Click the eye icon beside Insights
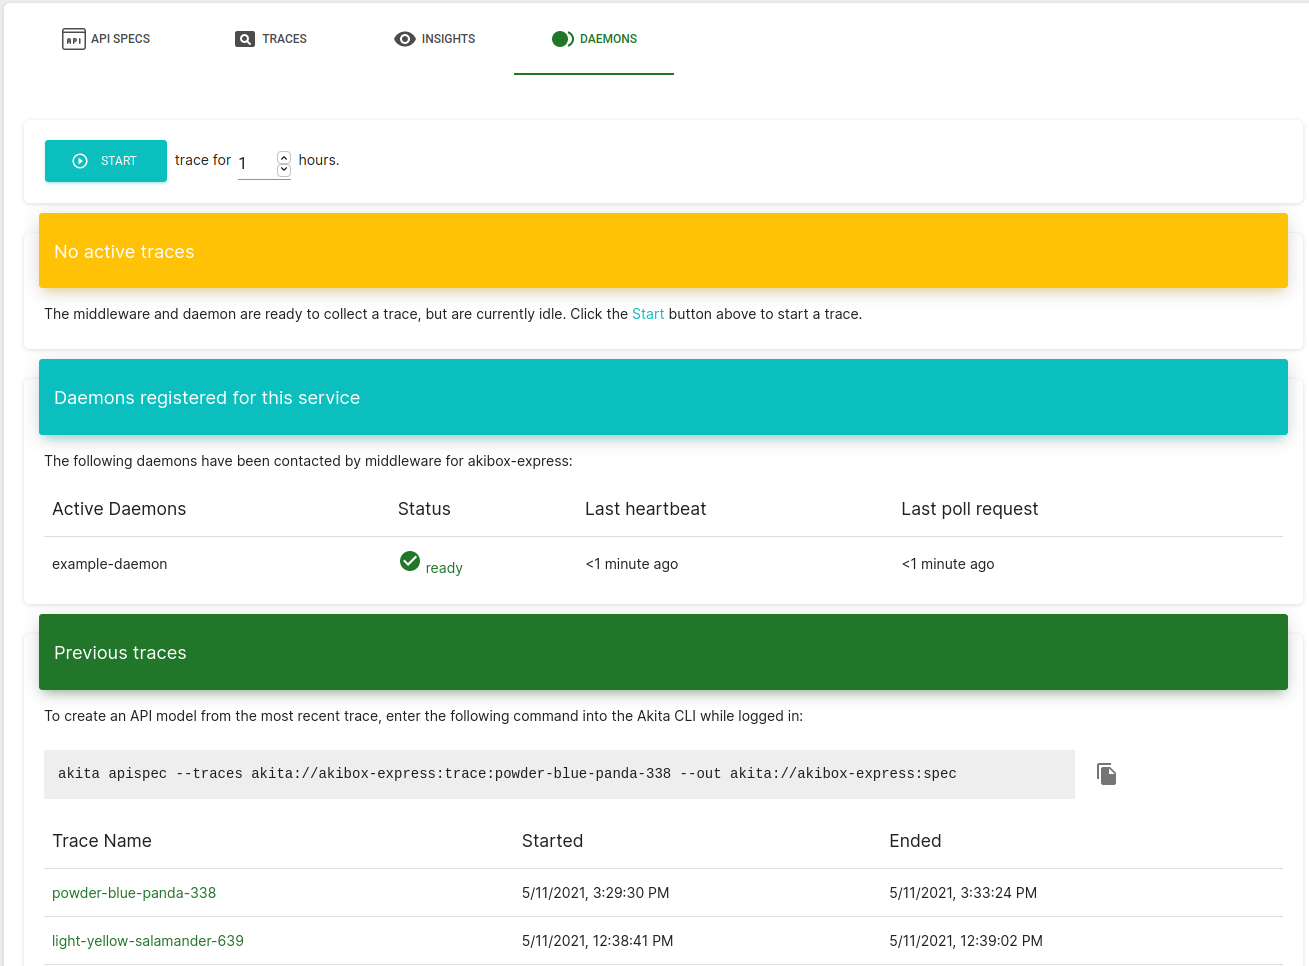The width and height of the screenshot is (1309, 966). (405, 39)
